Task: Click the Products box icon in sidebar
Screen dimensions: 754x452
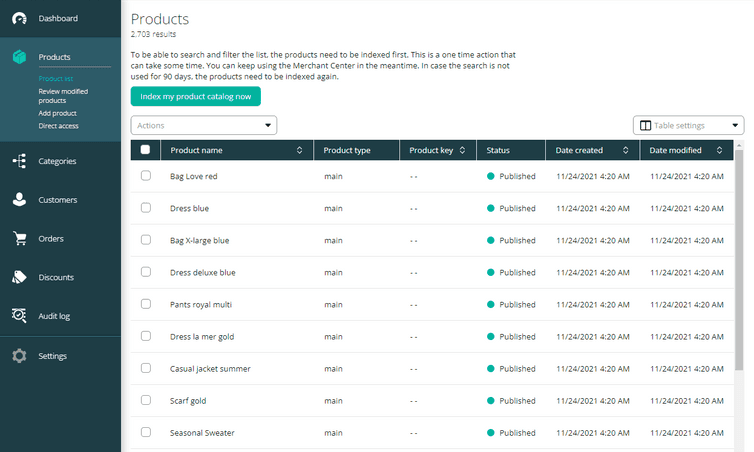Action: tap(19, 57)
